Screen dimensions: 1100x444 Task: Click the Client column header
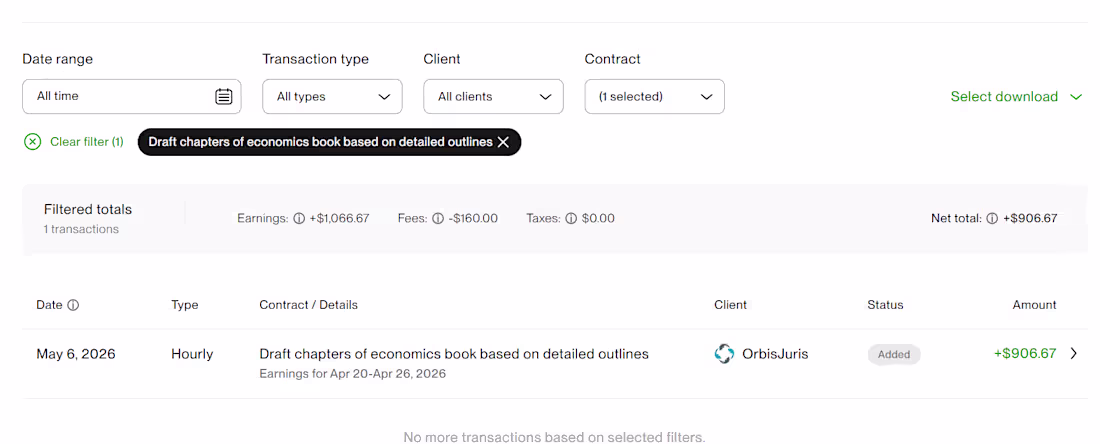(730, 305)
